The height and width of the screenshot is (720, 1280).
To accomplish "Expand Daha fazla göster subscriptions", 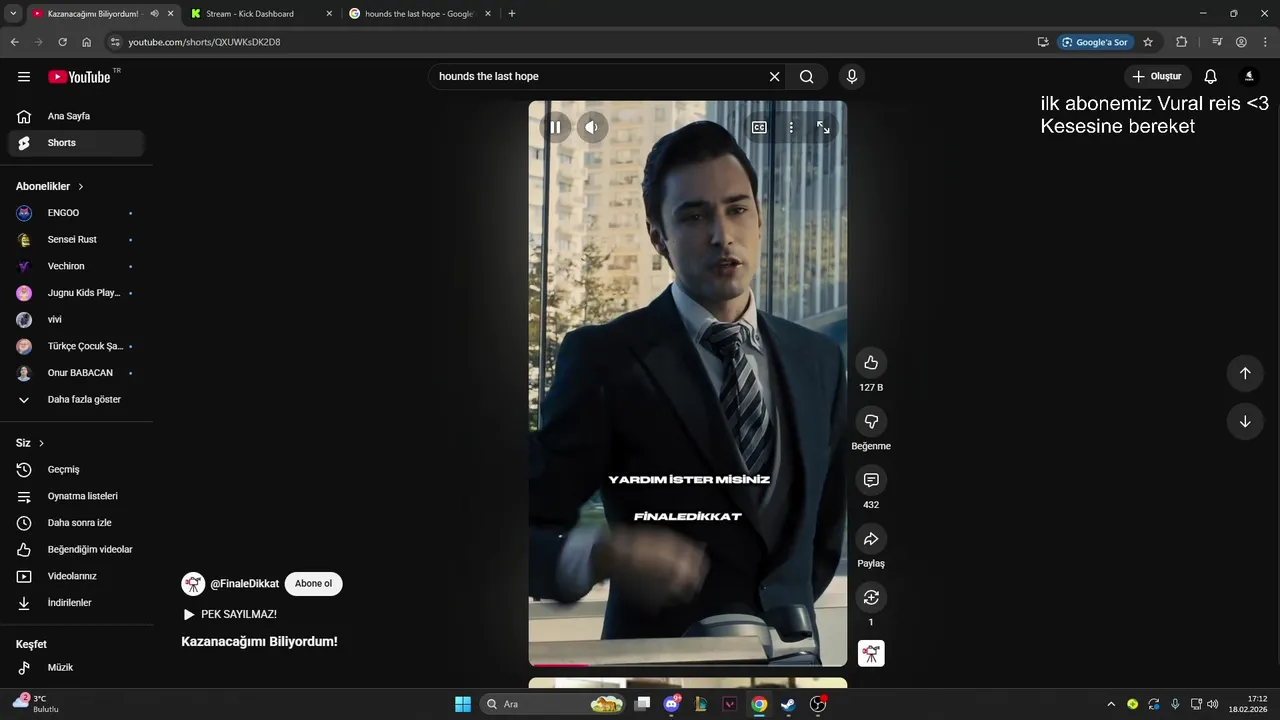I will tap(76, 400).
